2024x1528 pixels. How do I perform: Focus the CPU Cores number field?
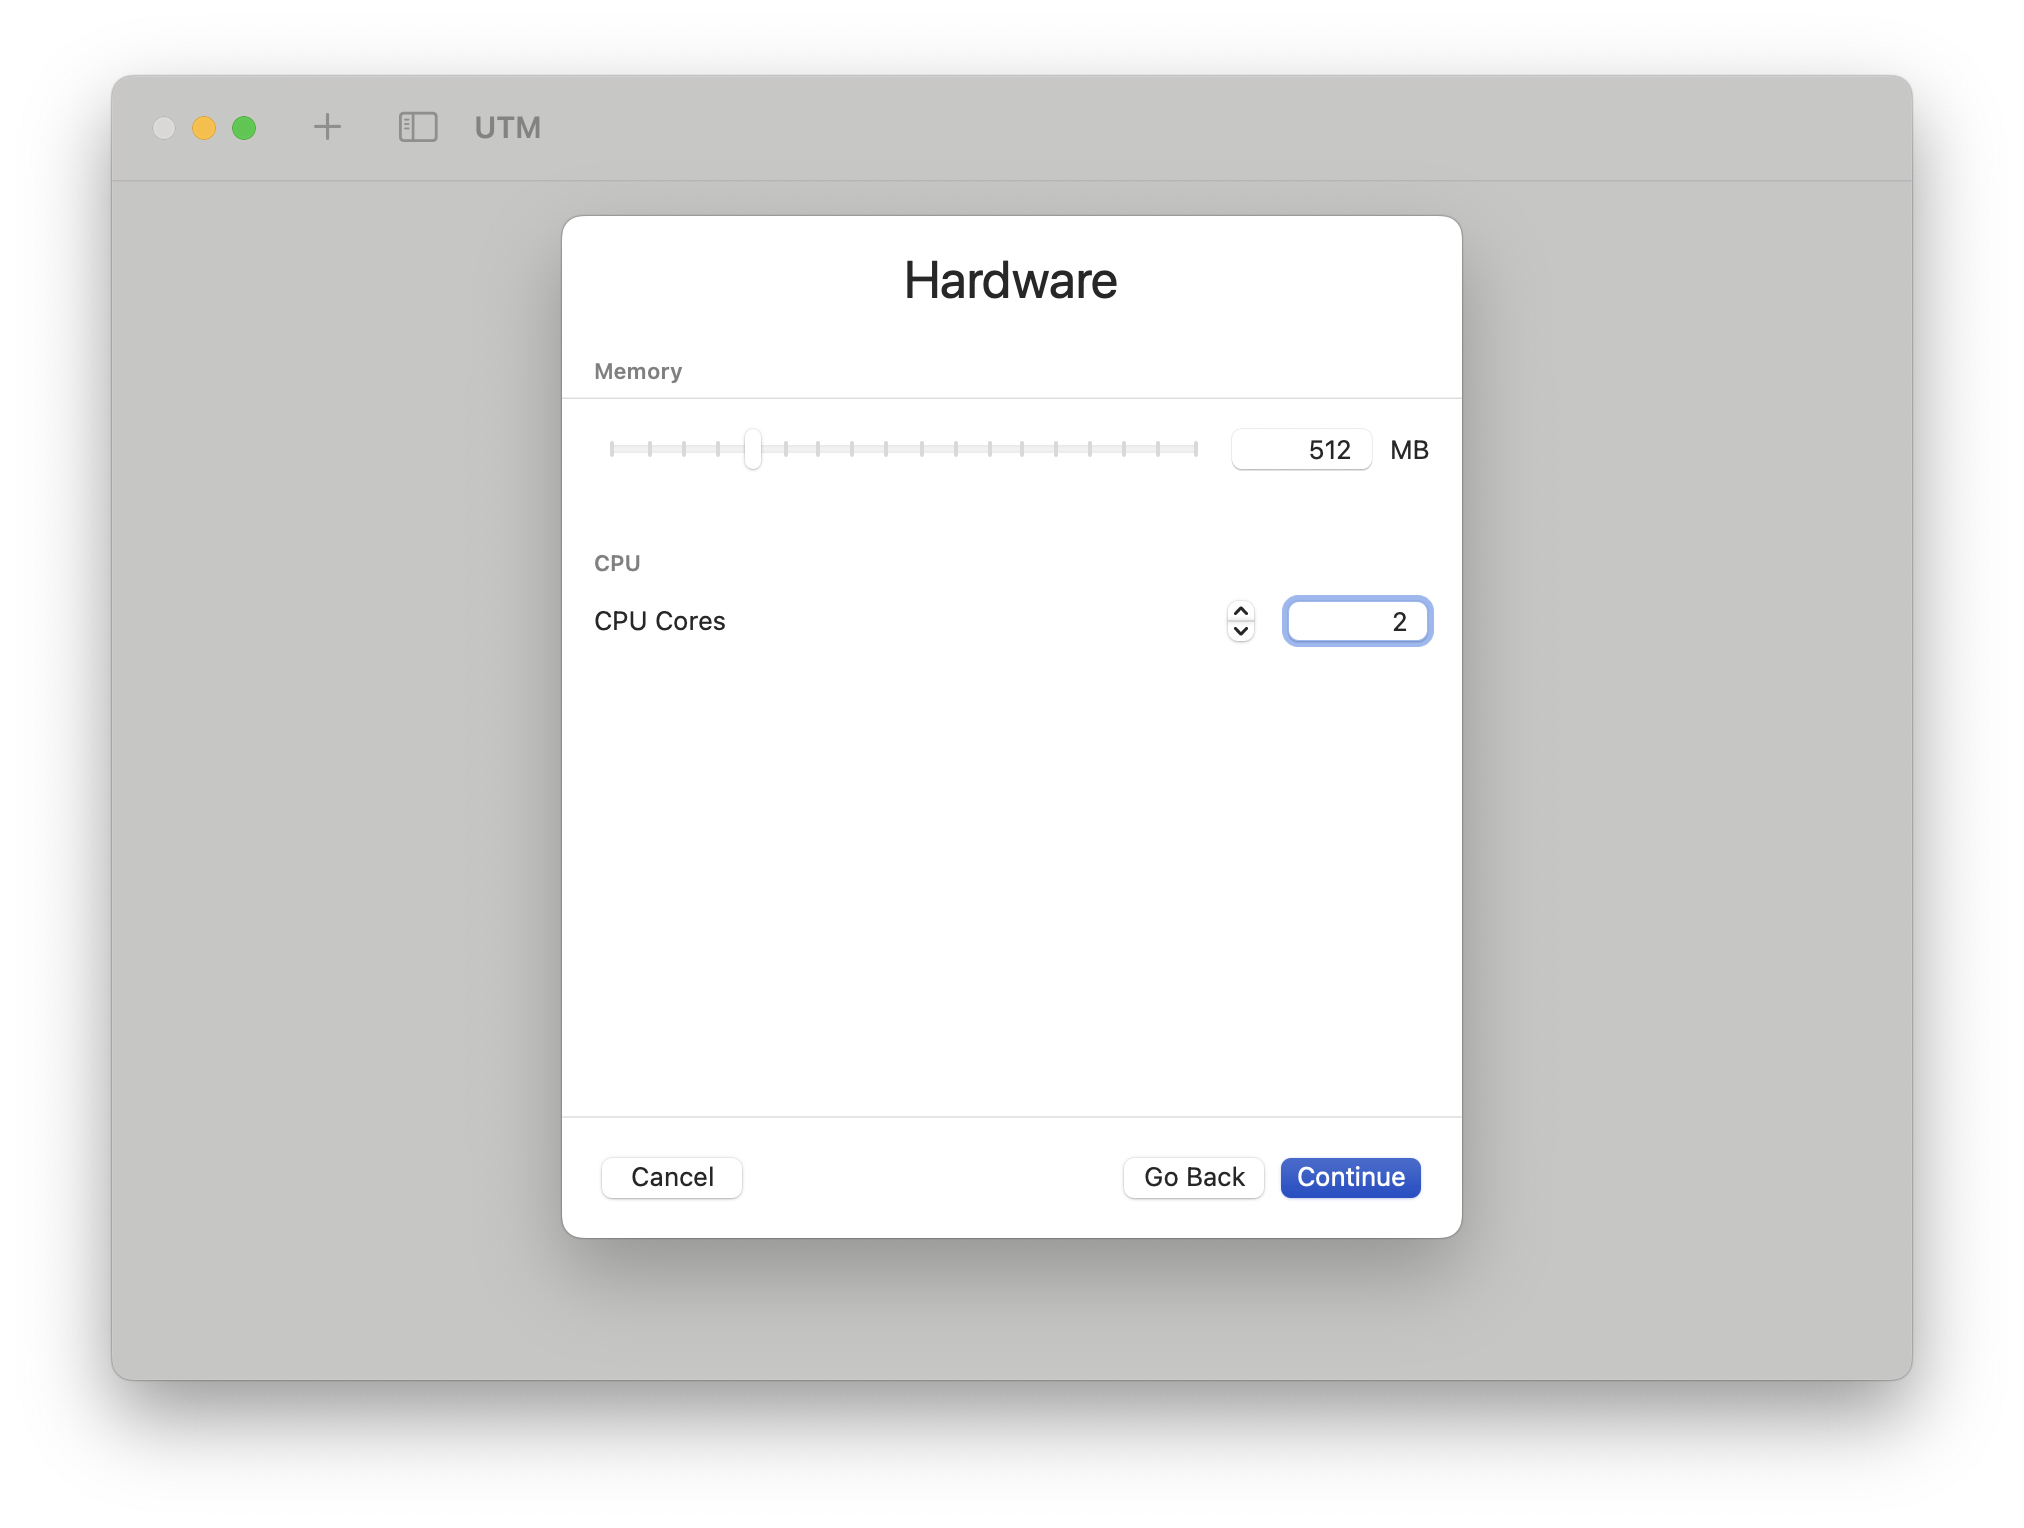pyautogui.click(x=1357, y=621)
